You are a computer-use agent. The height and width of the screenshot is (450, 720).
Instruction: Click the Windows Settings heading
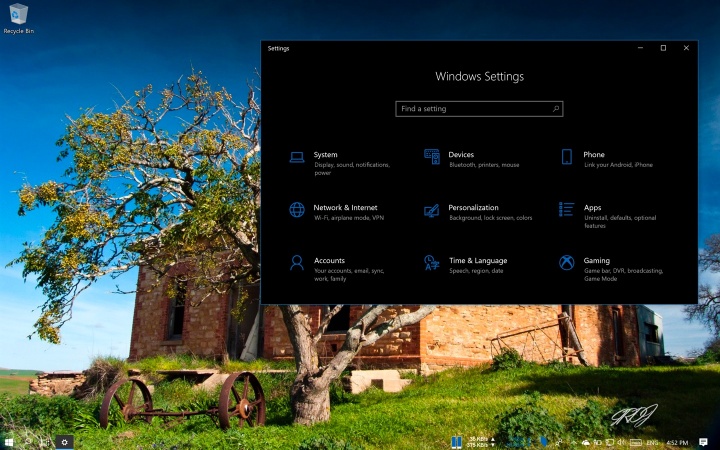(x=479, y=76)
